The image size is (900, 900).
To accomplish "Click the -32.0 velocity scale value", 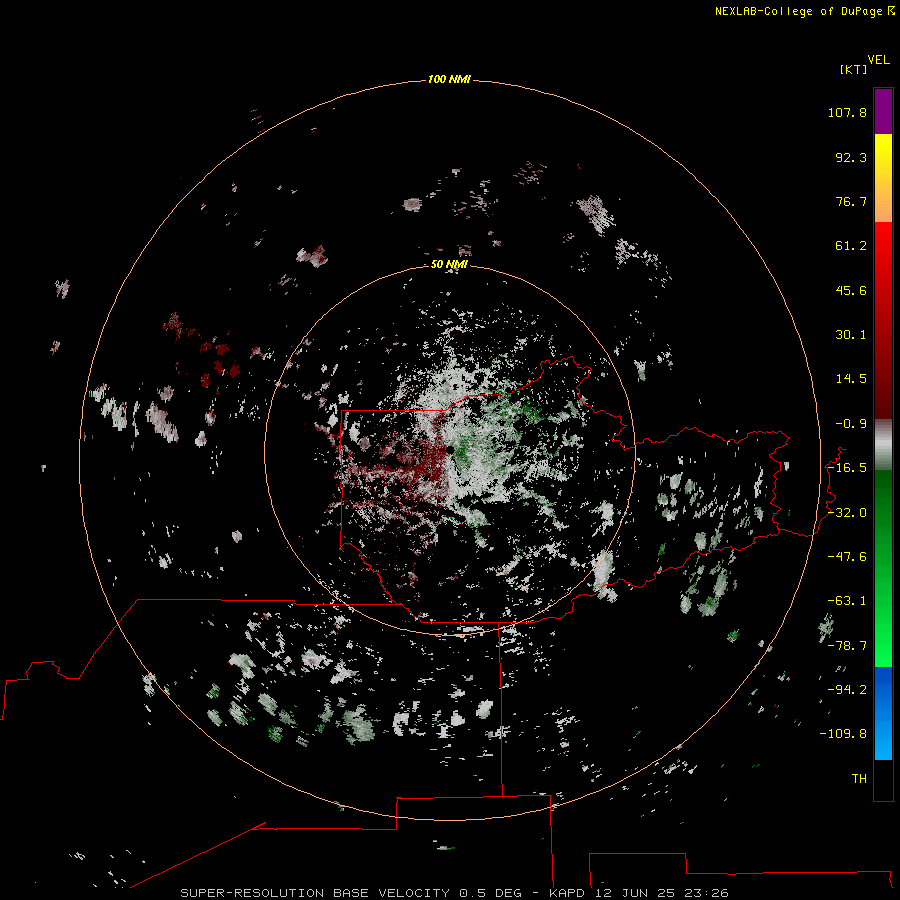I will click(847, 513).
